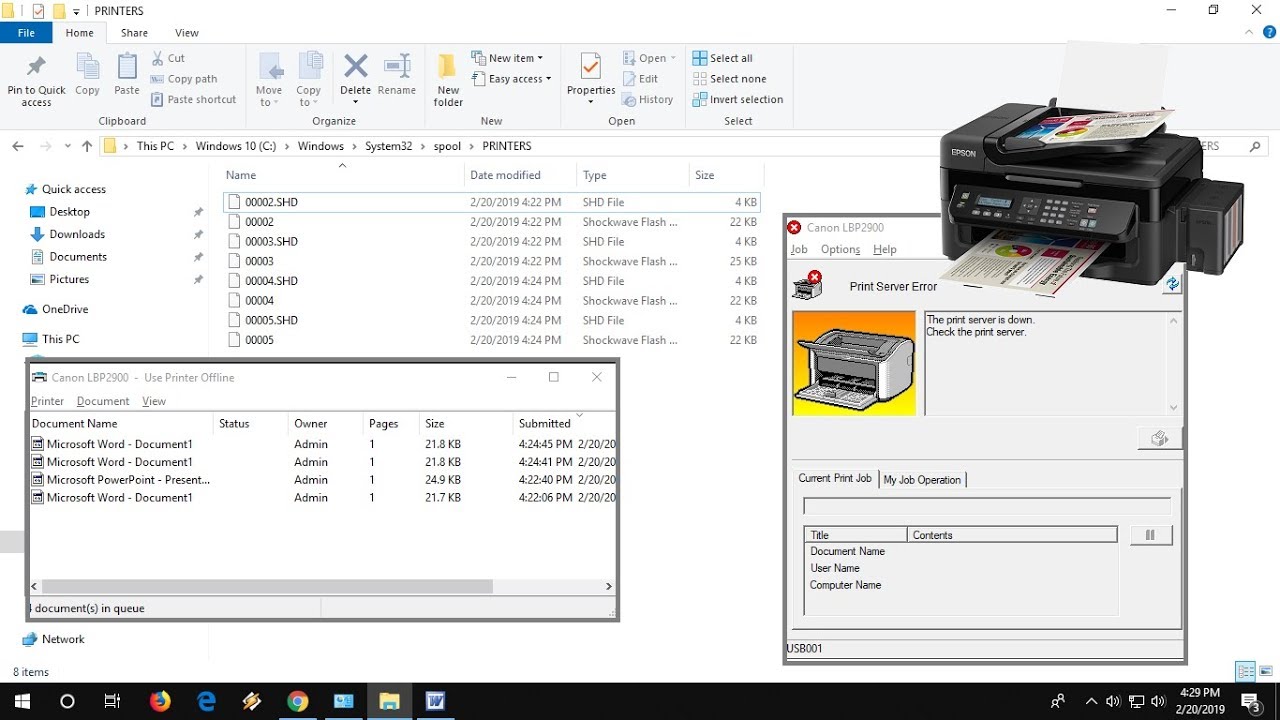The image size is (1280, 720).
Task: Click Invert selection in the ribbon
Action: click(738, 99)
